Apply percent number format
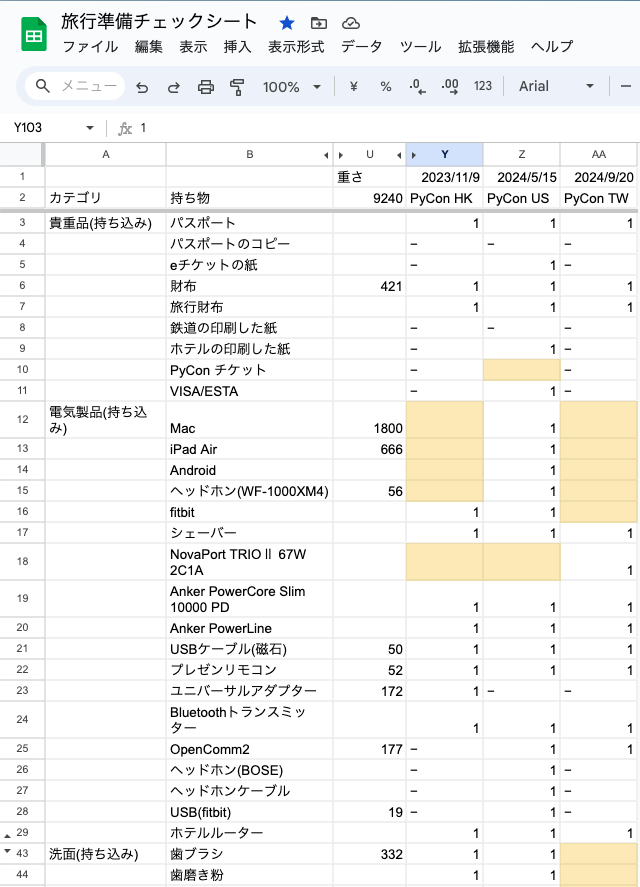 [385, 87]
